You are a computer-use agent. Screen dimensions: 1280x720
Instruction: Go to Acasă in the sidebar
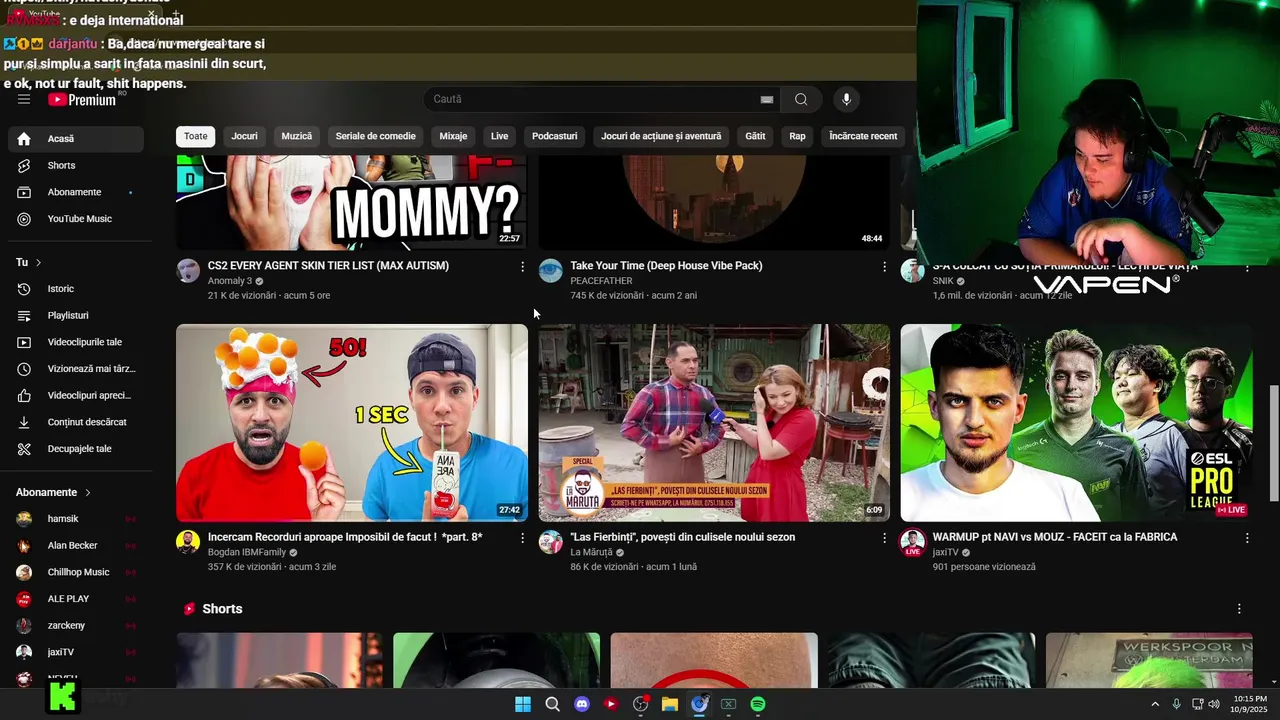tap(76, 139)
